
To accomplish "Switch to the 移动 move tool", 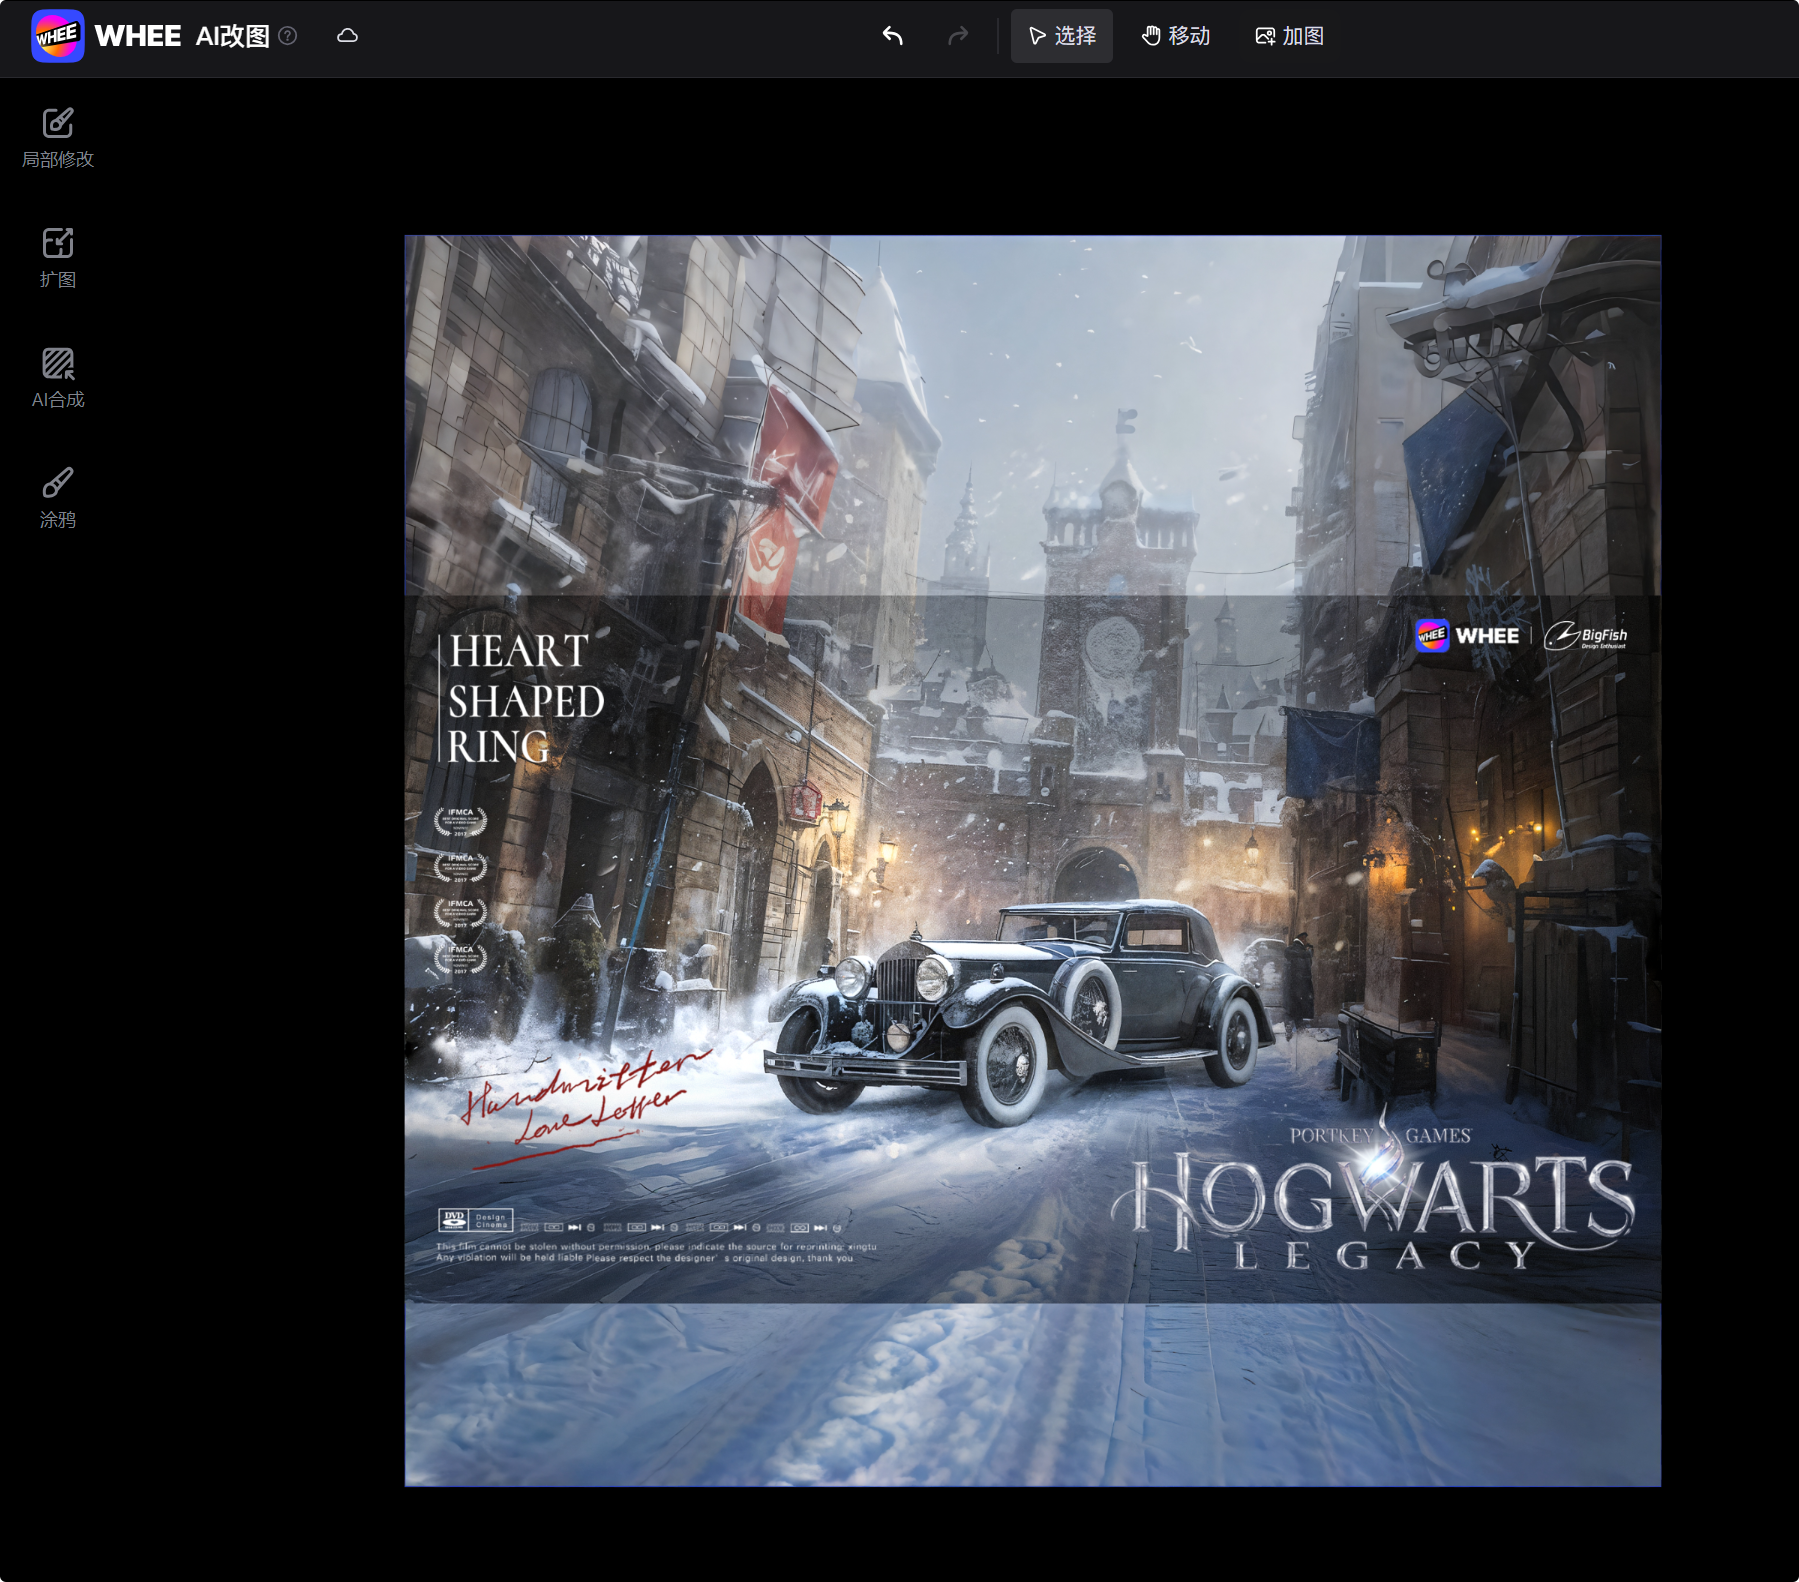I will point(1176,36).
